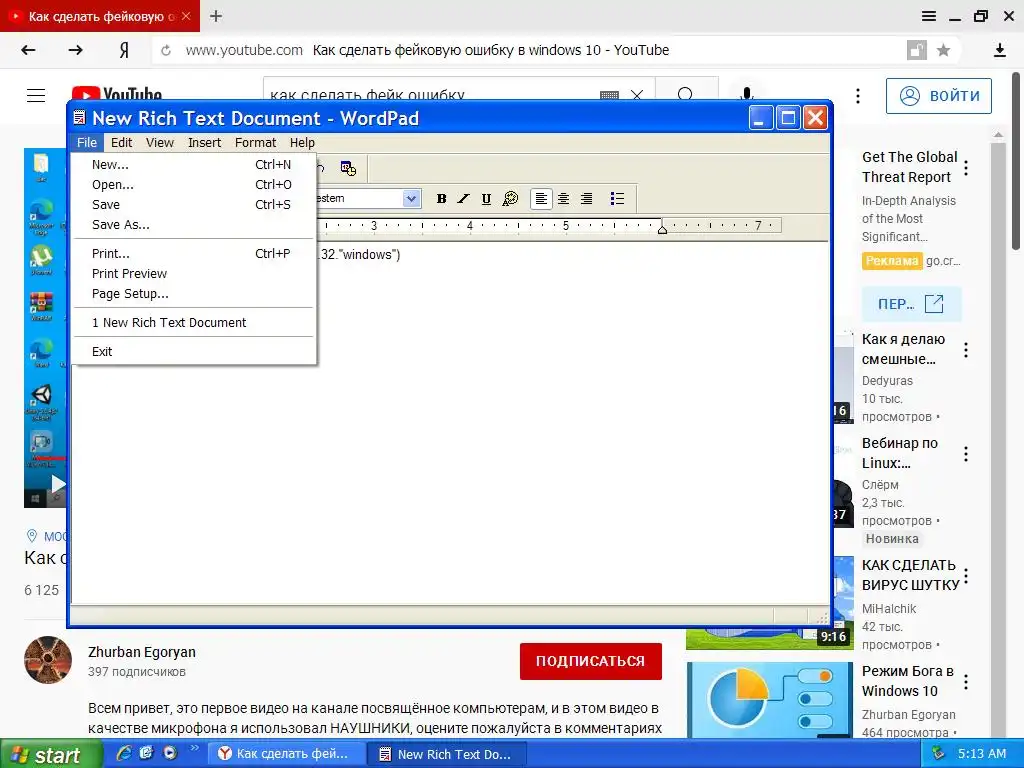Open the WordPad Insert menu

click(204, 142)
